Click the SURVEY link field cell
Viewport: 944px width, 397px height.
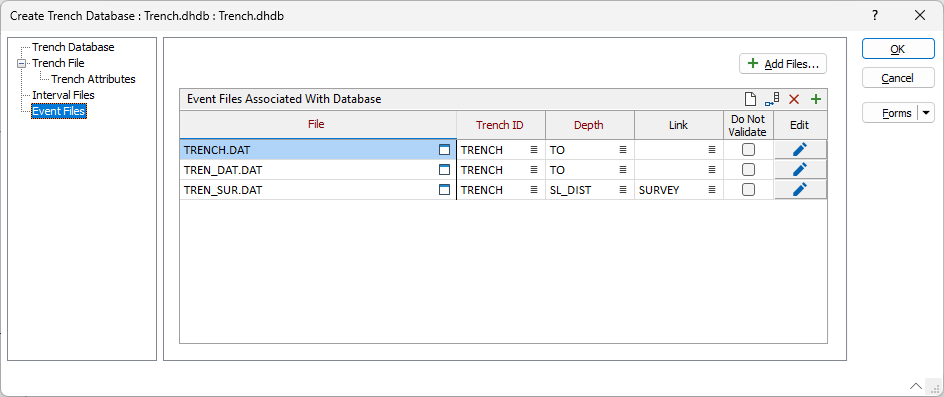point(671,190)
